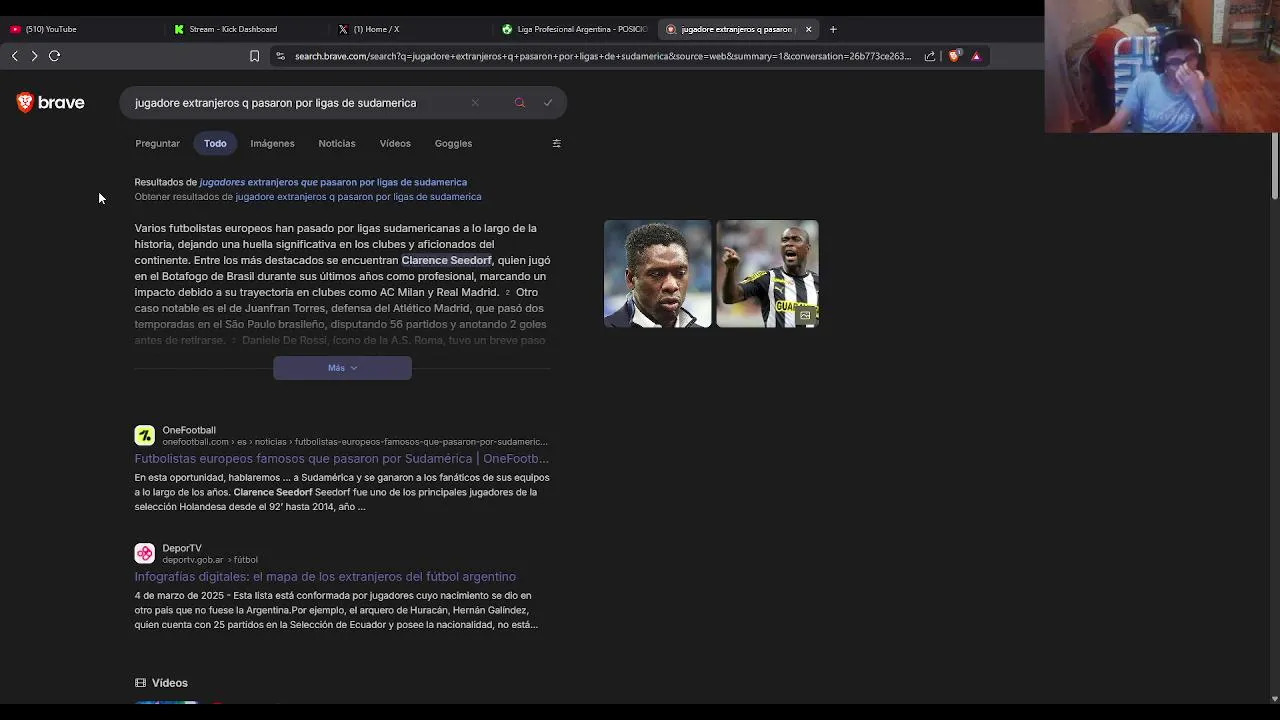Bookmark this page with the bookmark icon
This screenshot has height=720, width=1280.
click(x=254, y=56)
